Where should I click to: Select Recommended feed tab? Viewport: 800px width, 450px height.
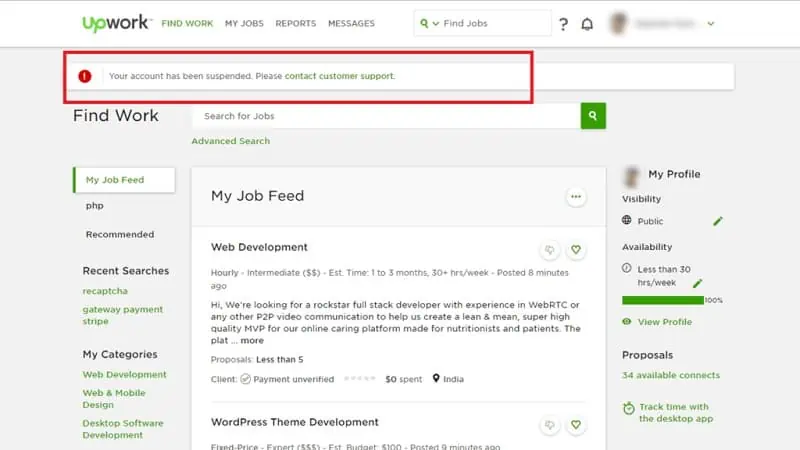click(120, 235)
